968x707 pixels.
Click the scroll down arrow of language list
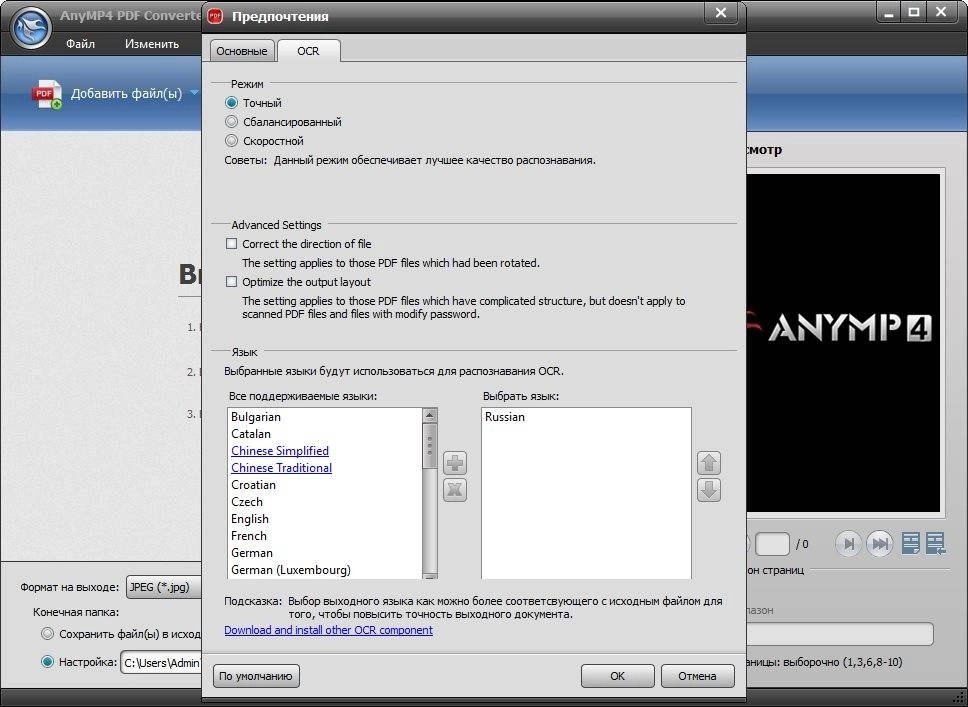(430, 576)
